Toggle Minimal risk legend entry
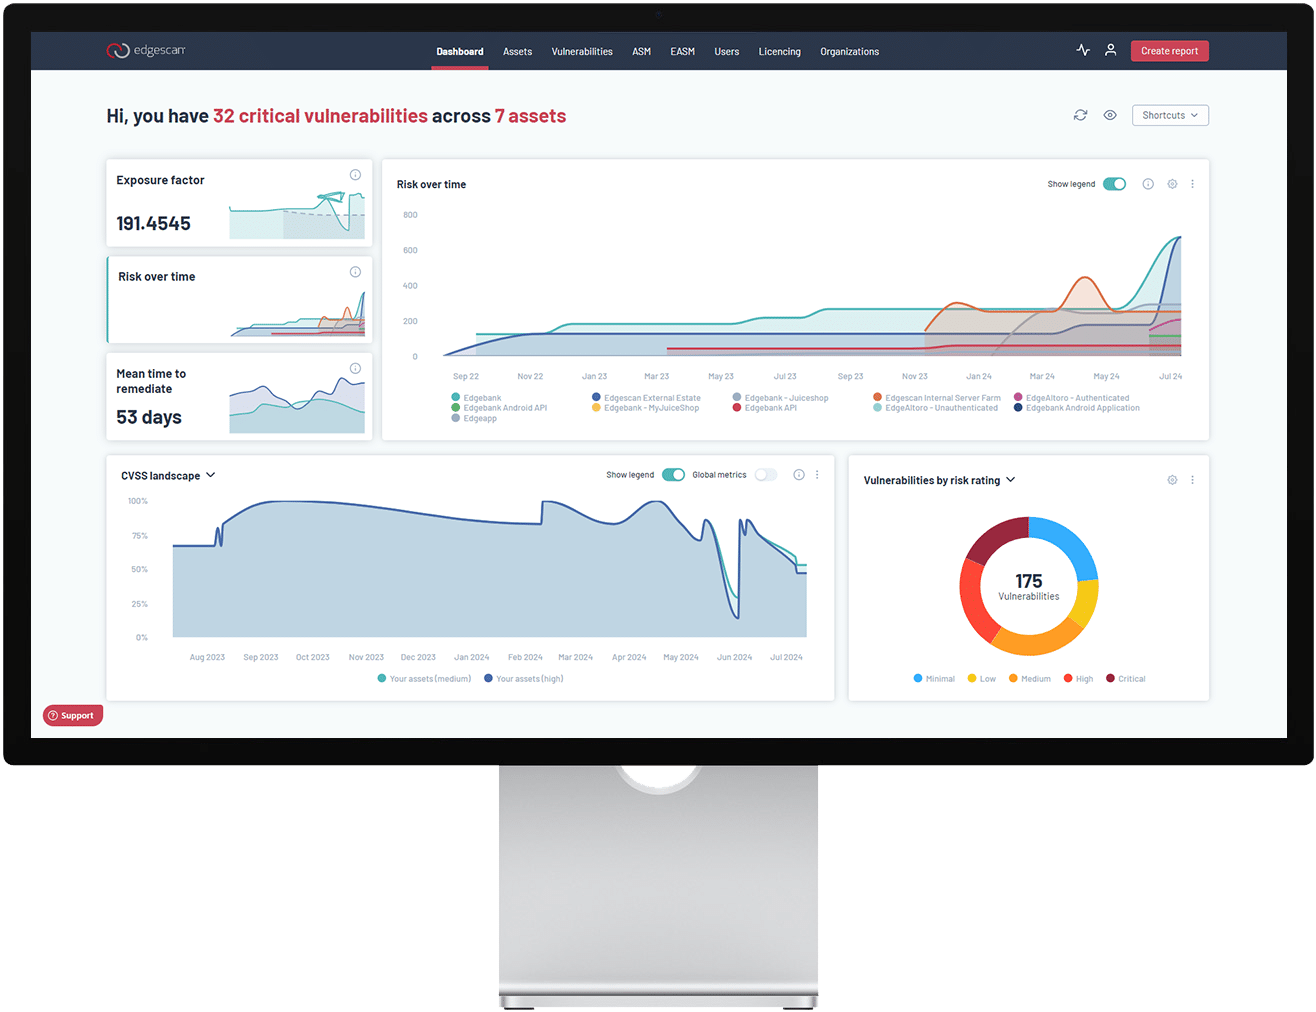1316x1012 pixels. [934, 679]
